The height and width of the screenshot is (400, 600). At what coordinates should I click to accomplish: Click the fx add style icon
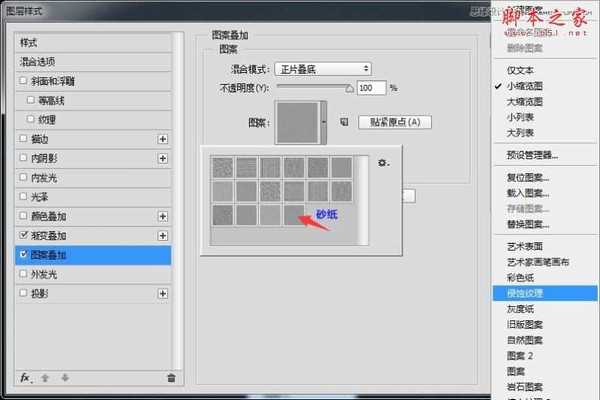coord(25,378)
